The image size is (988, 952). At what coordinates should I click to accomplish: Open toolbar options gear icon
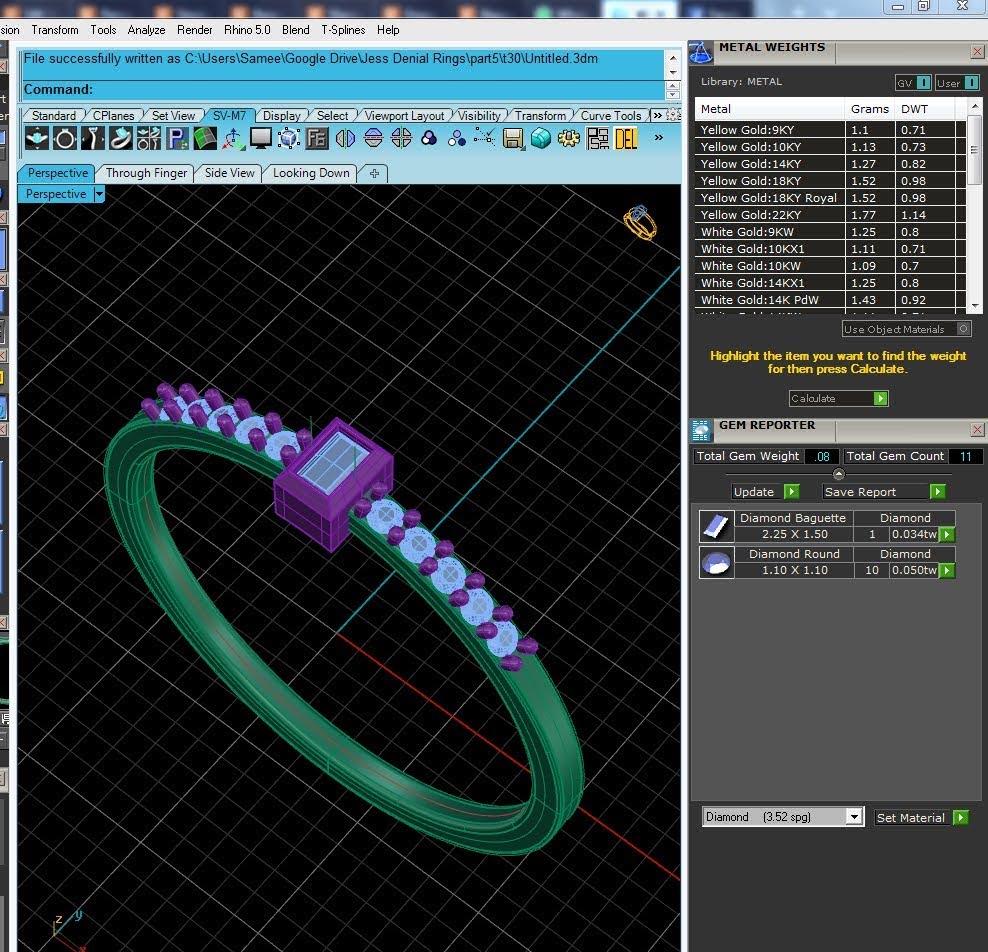pyautogui.click(x=674, y=115)
